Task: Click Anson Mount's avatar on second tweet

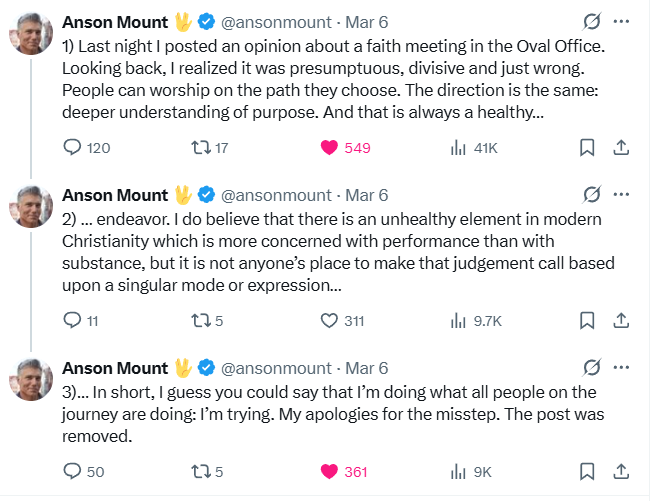Action: 31,206
